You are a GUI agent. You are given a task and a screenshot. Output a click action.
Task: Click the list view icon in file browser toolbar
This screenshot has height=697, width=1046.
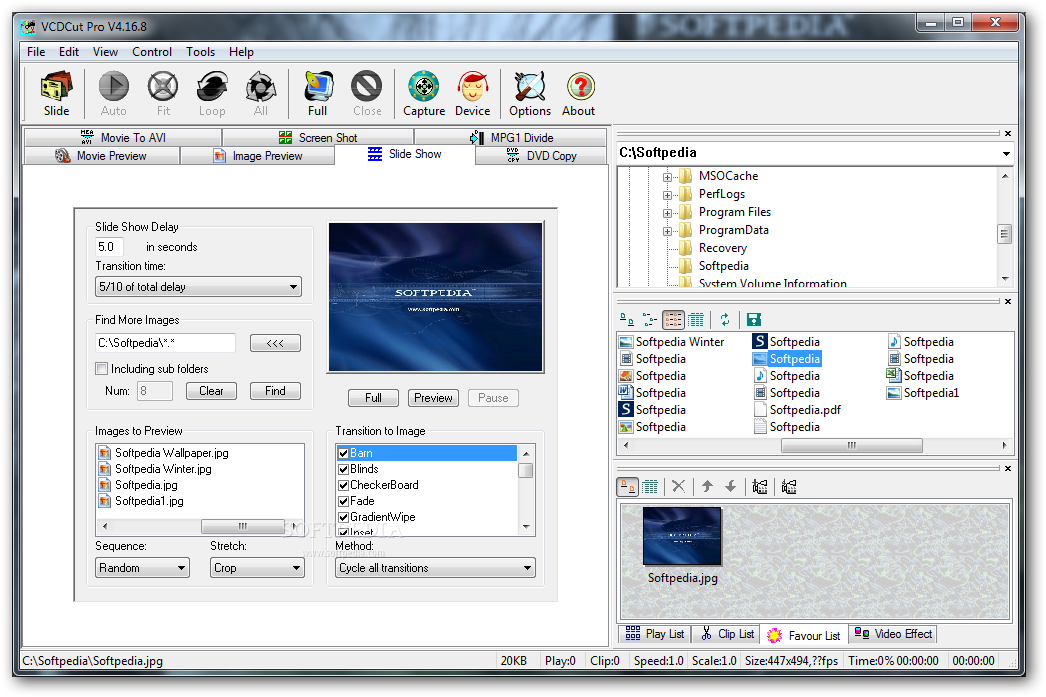pyautogui.click(x=674, y=320)
